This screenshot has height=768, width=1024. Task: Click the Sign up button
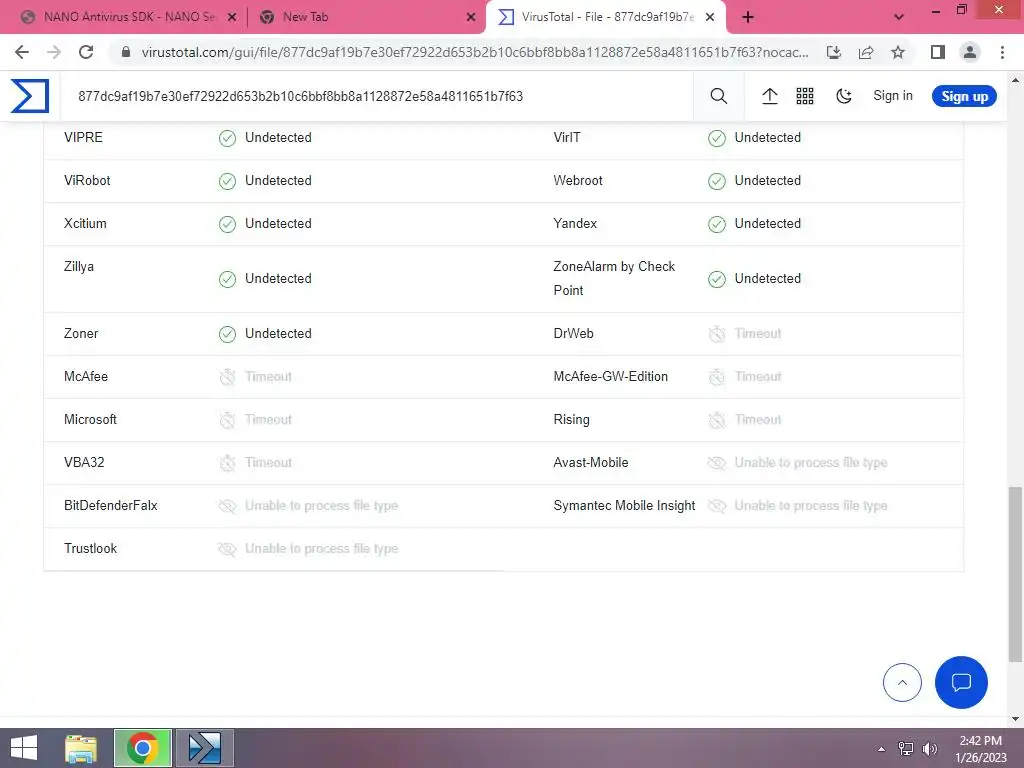(x=964, y=96)
